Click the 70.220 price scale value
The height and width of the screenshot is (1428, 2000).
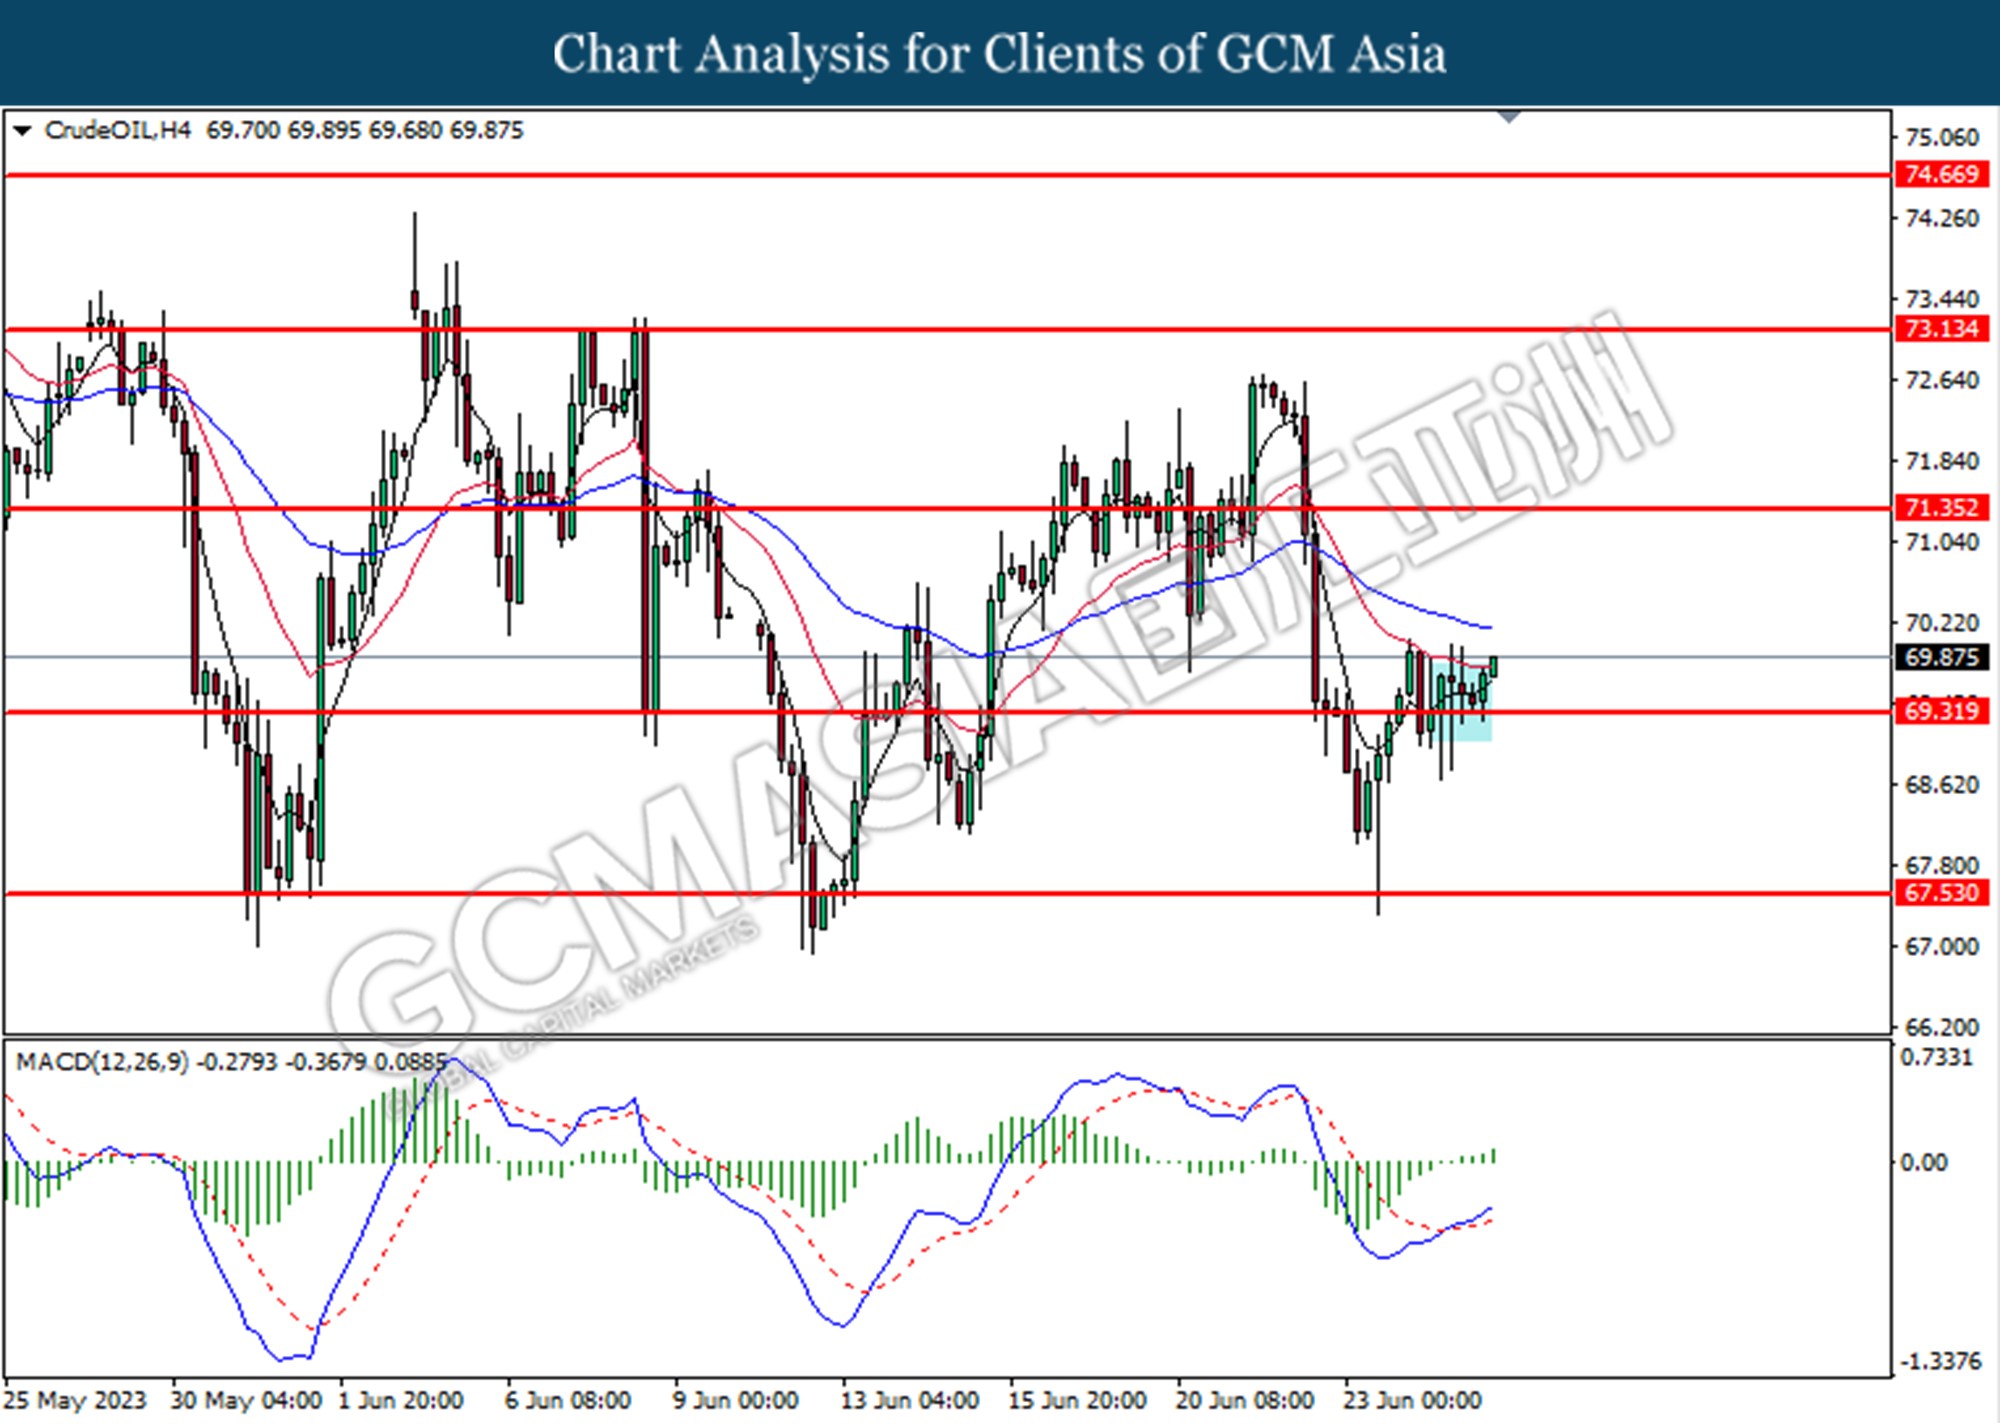[1942, 624]
